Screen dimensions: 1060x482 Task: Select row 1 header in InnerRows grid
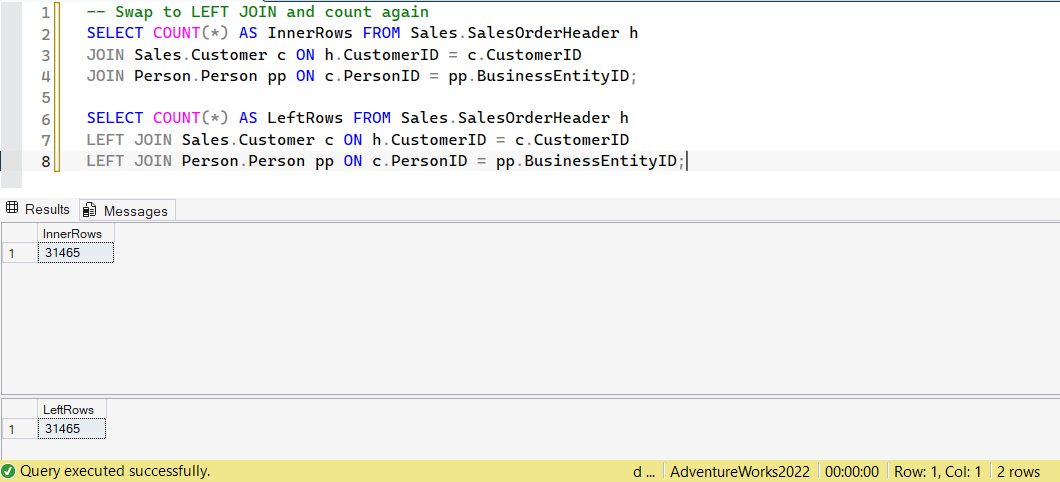pyautogui.click(x=20, y=253)
